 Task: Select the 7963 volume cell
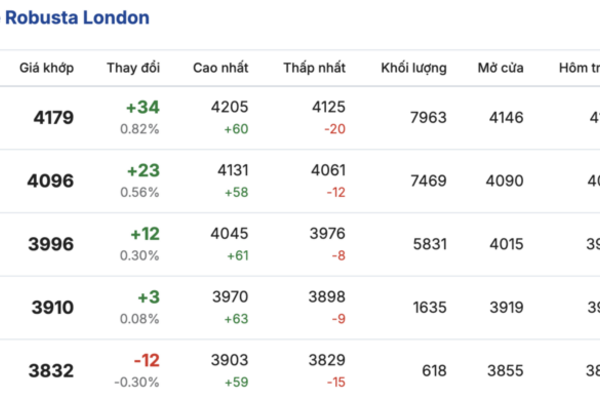(428, 118)
